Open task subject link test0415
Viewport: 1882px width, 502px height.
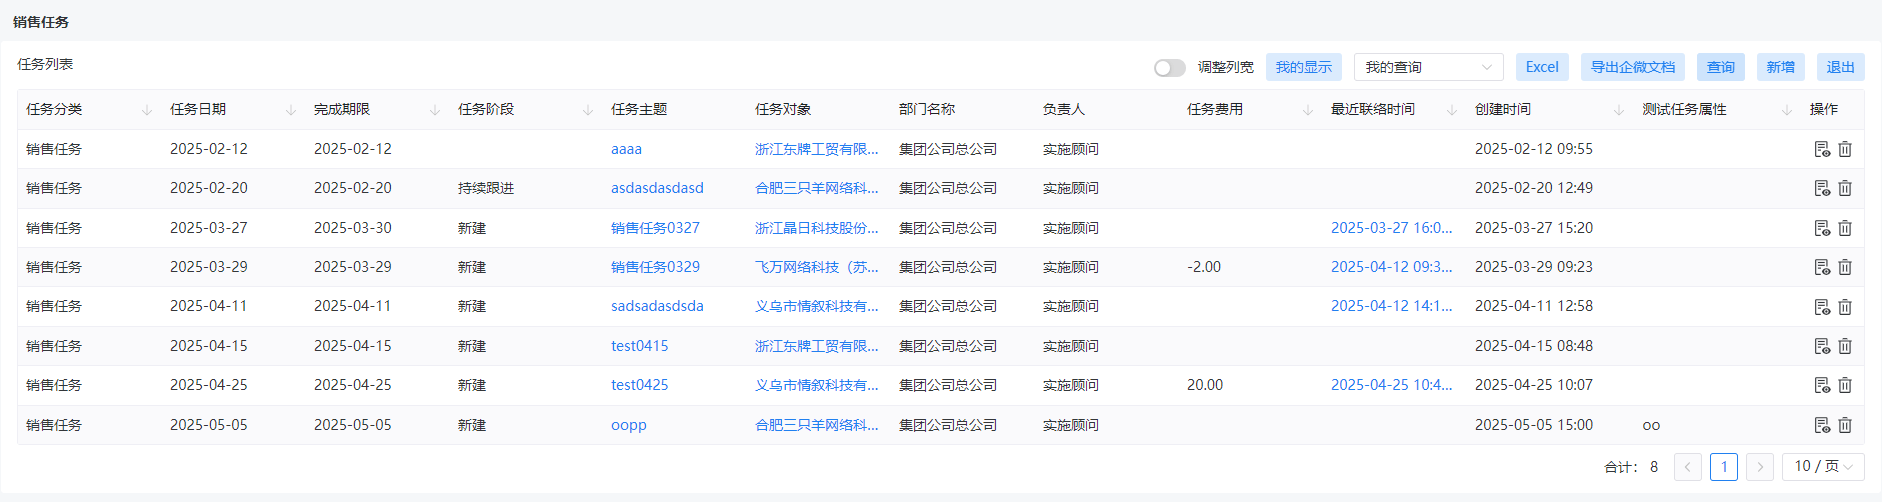(x=639, y=346)
